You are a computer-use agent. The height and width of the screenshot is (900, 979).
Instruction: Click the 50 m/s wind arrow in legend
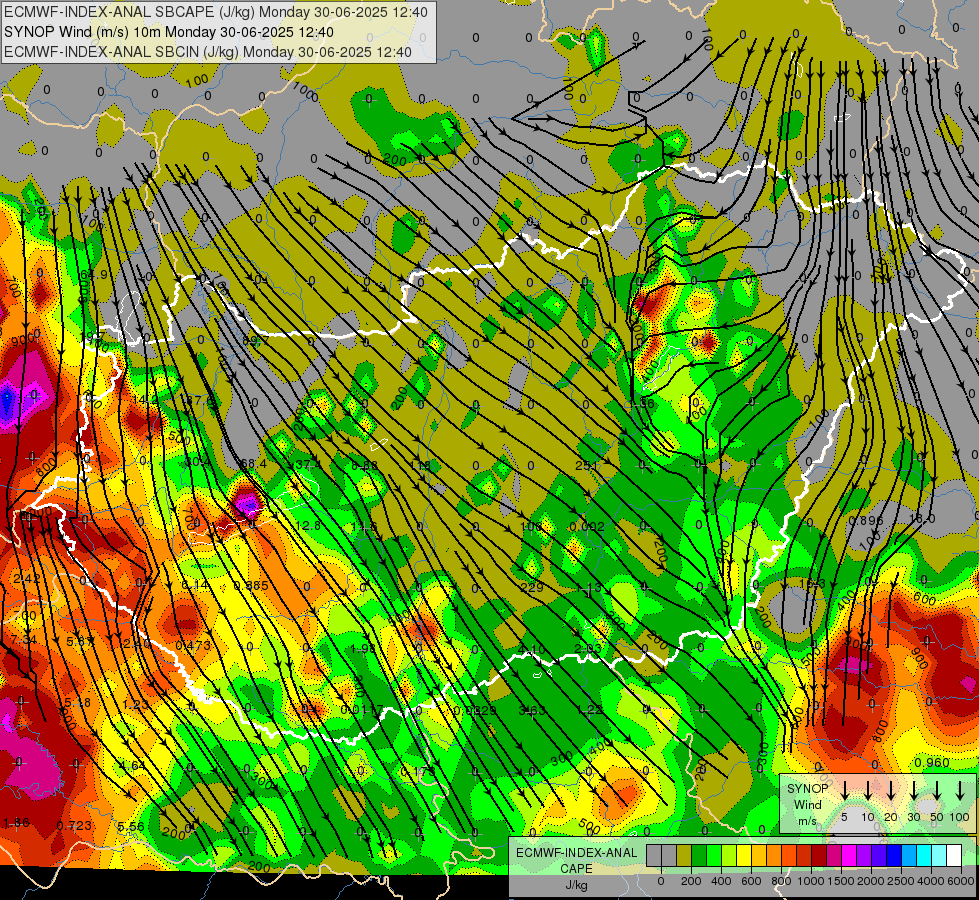pyautogui.click(x=937, y=790)
